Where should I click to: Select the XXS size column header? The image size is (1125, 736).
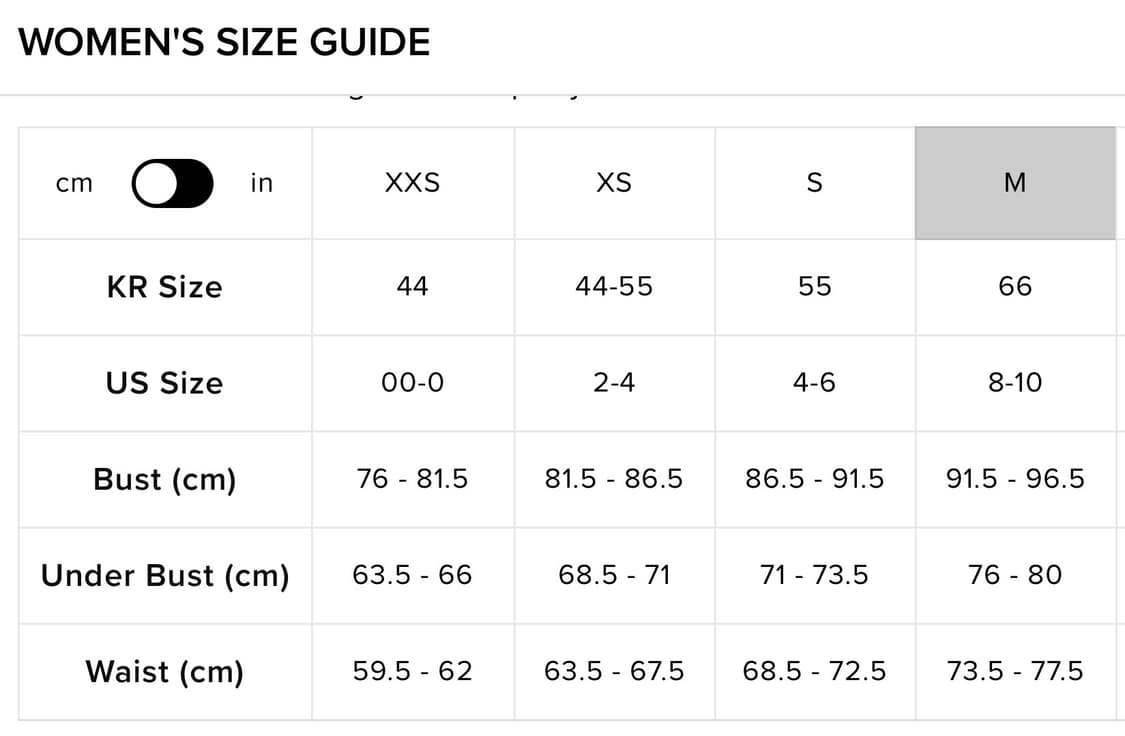coord(413,183)
